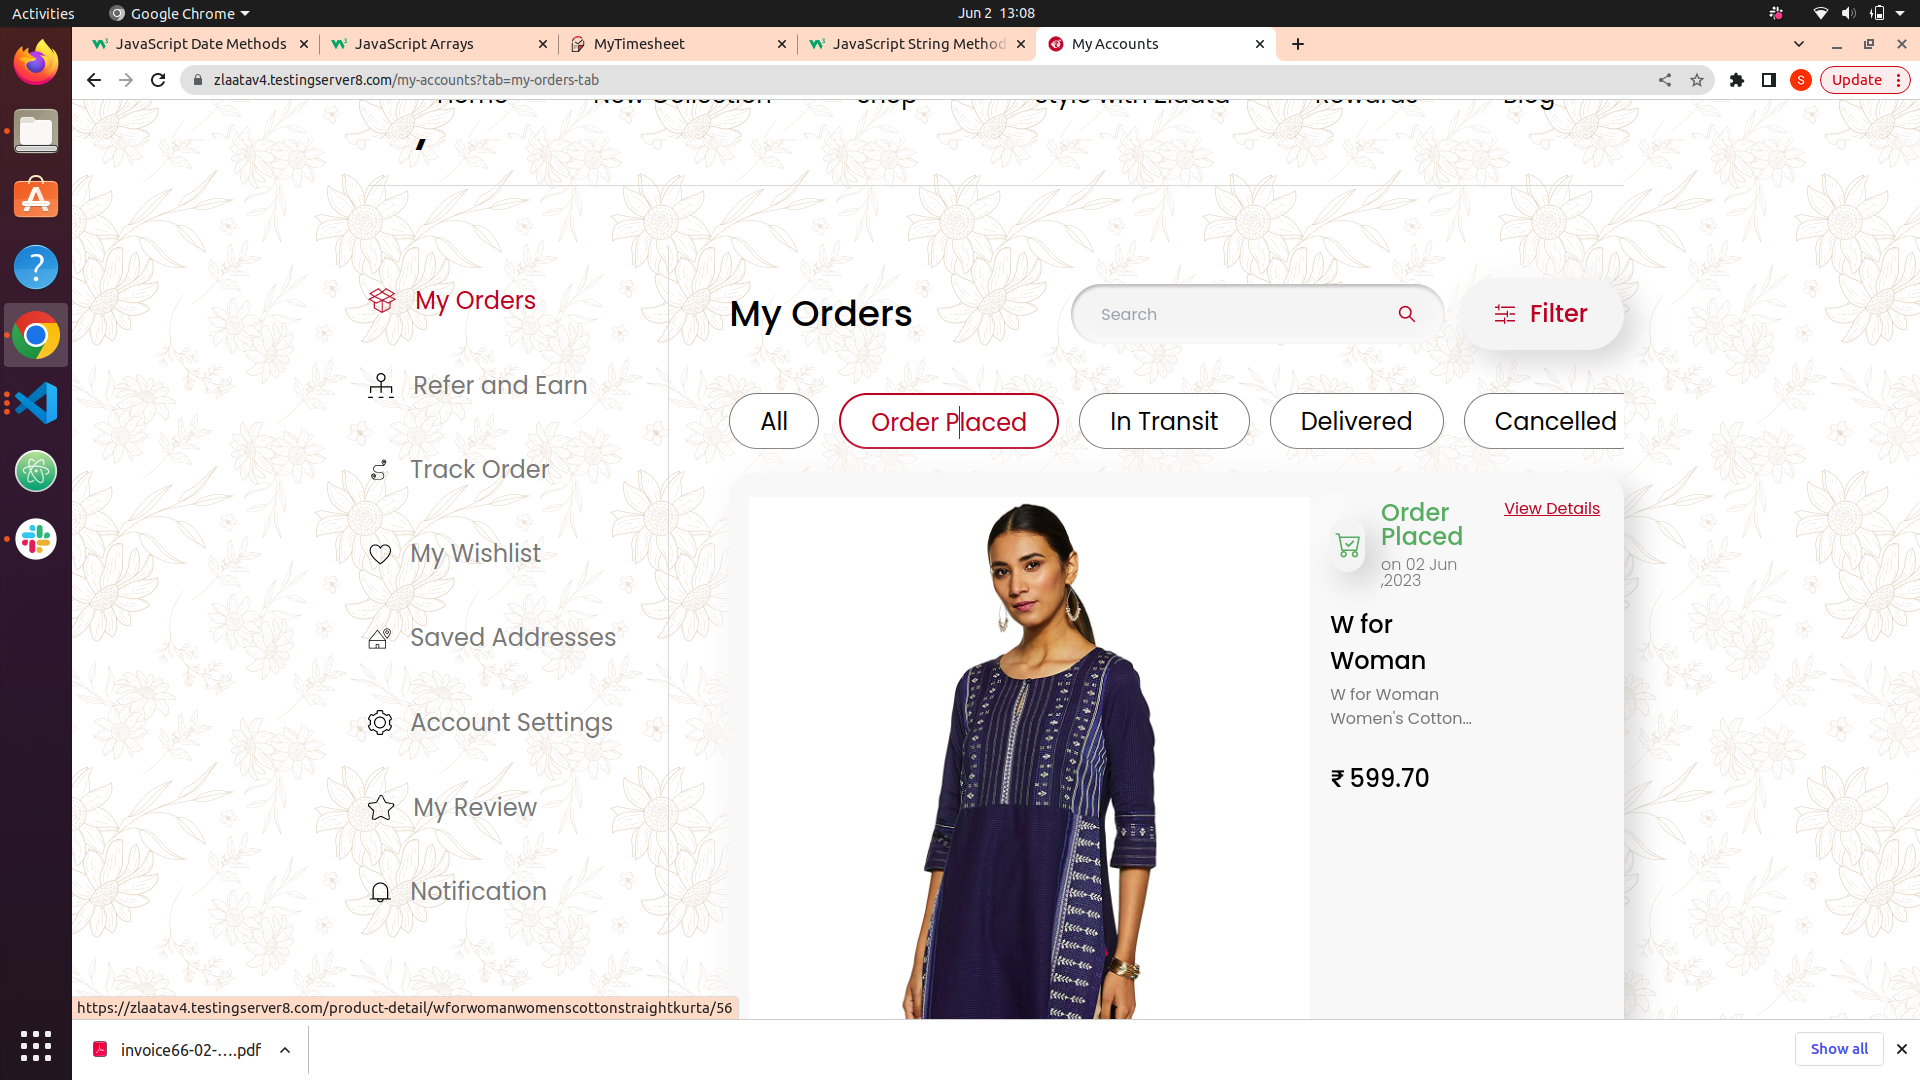The height and width of the screenshot is (1080, 1920).
Task: Expand the invoice PDF download menu chevron
Action: point(285,1050)
